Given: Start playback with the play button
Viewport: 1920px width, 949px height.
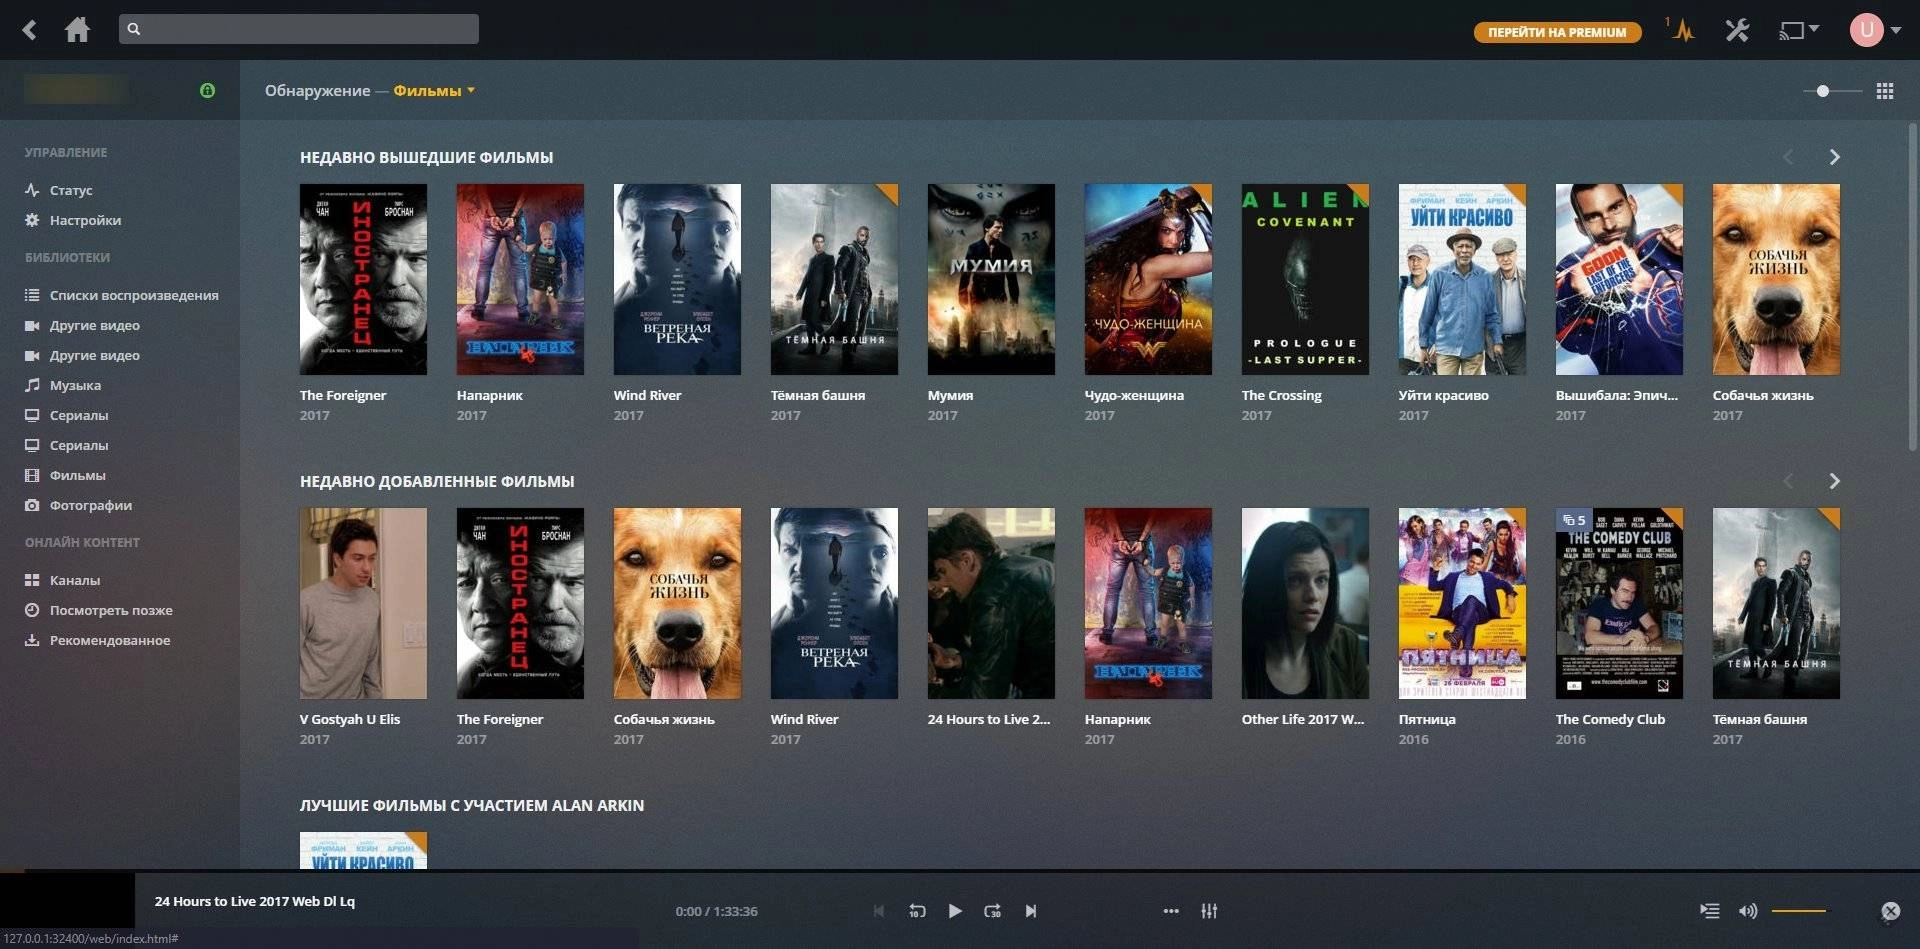Looking at the screenshot, I should (x=955, y=911).
